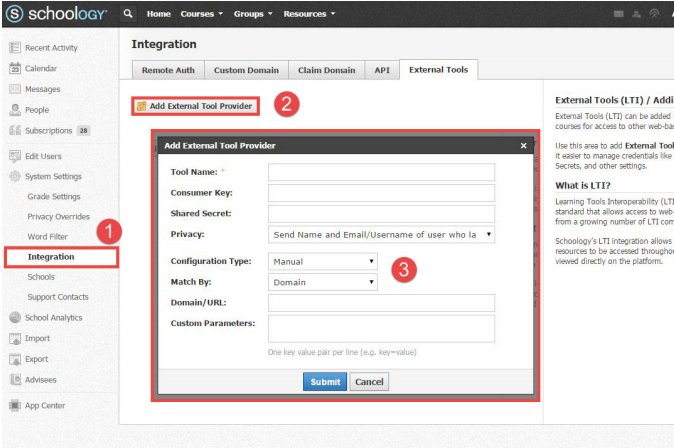Open Schools in sidebar
The height and width of the screenshot is (448, 674).
click(41, 277)
